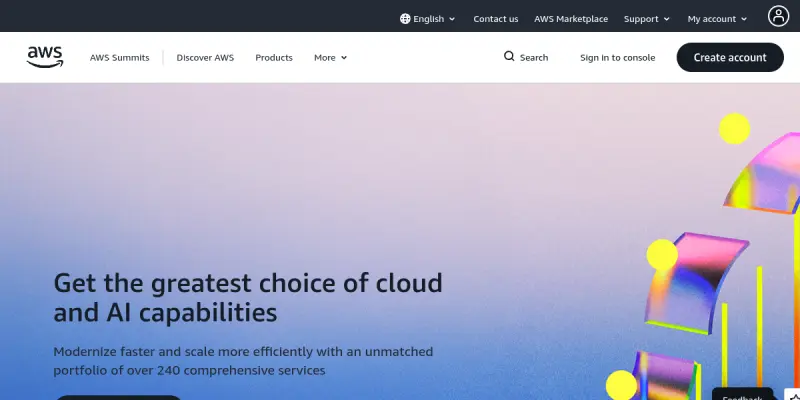Open AWS Summits menu item
The height and width of the screenshot is (400, 800).
pos(119,58)
